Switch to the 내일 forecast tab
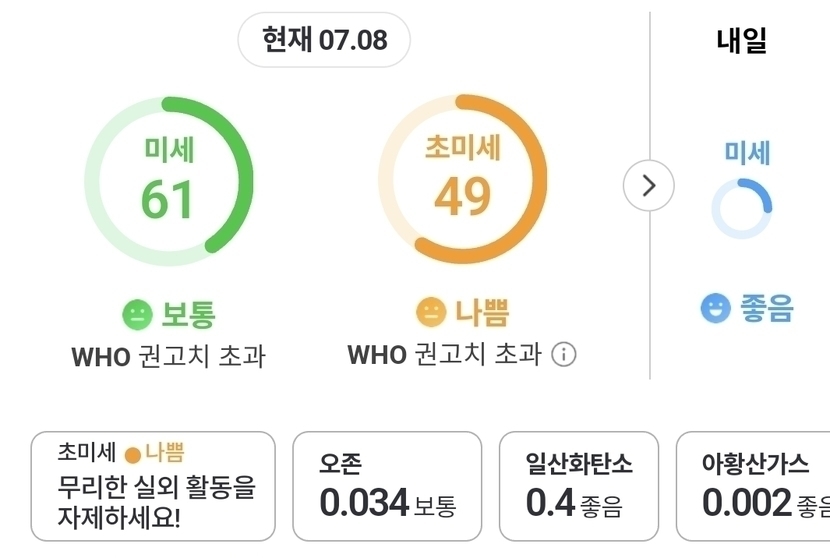Image resolution: width=830 pixels, height=558 pixels. click(741, 40)
